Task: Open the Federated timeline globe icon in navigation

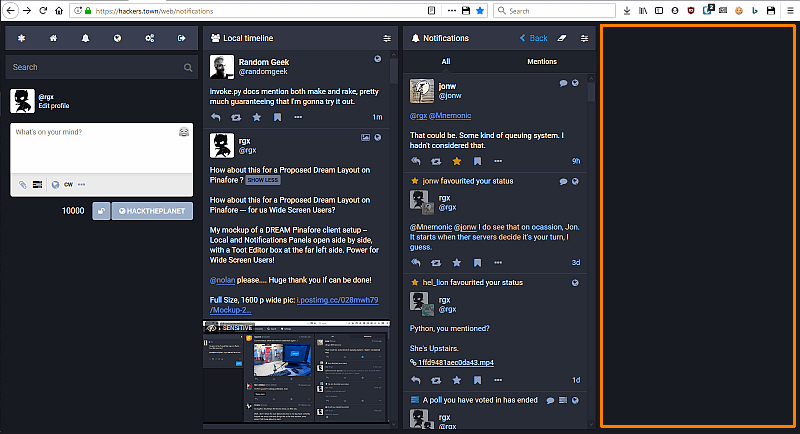Action: pos(117,38)
